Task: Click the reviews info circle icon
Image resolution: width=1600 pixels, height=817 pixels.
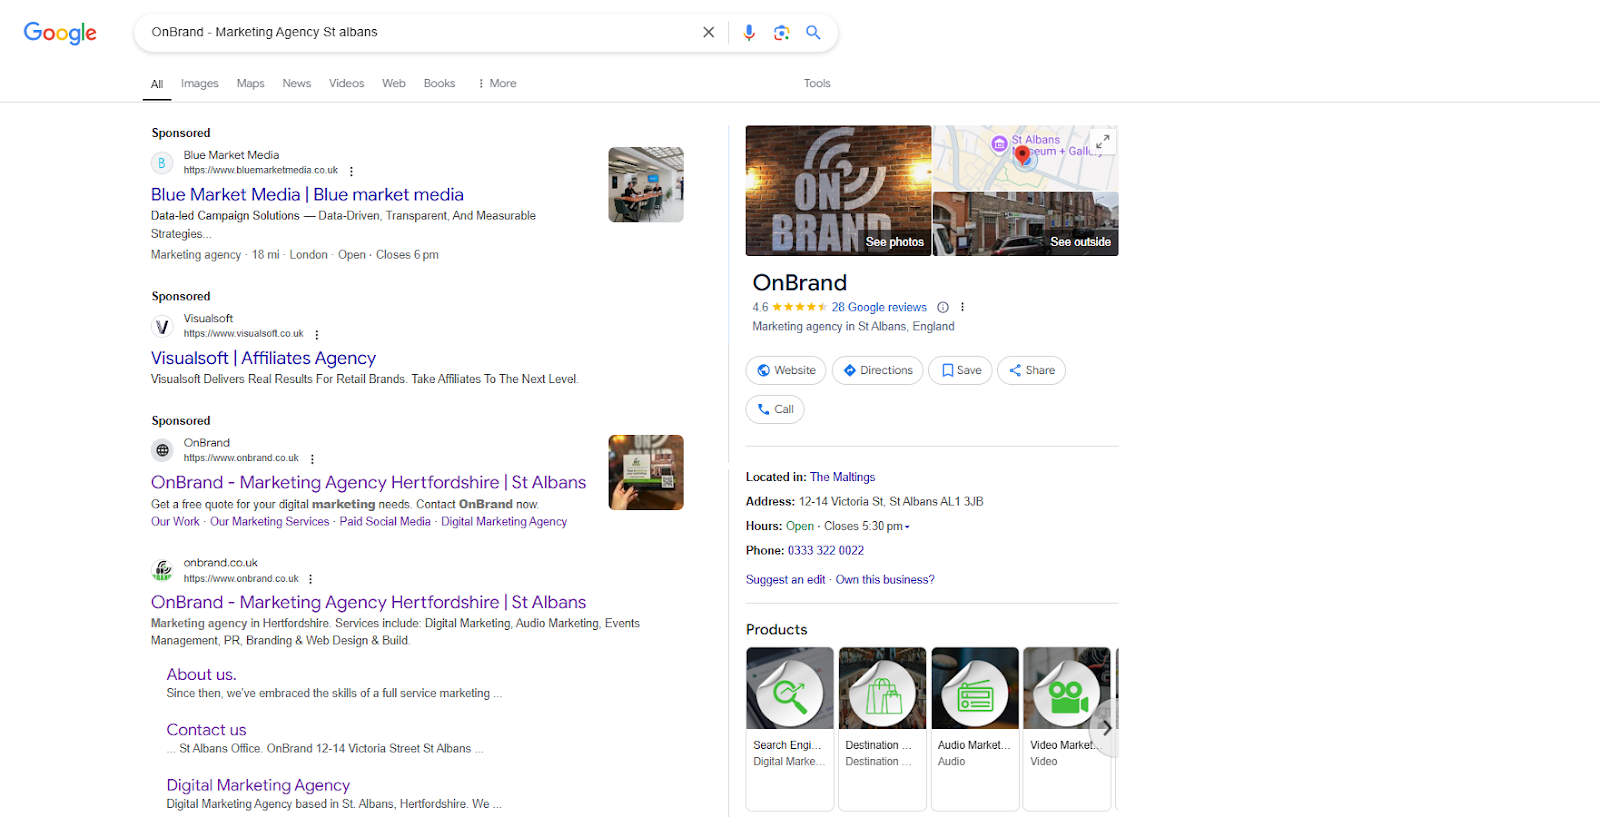Action: (x=943, y=307)
